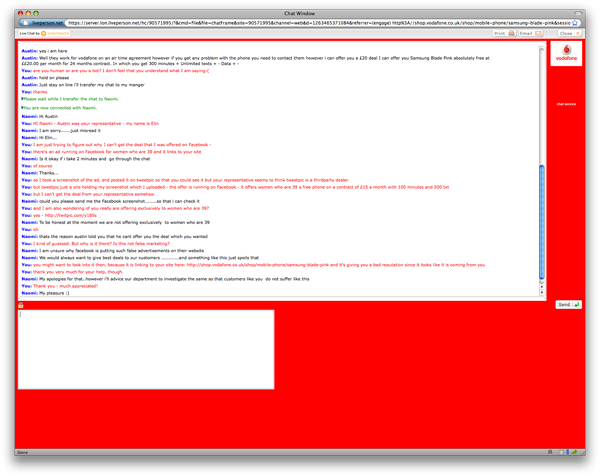Click the 'Hi Austin' message from Naomi
This screenshot has height=476, width=600.
tap(40, 116)
